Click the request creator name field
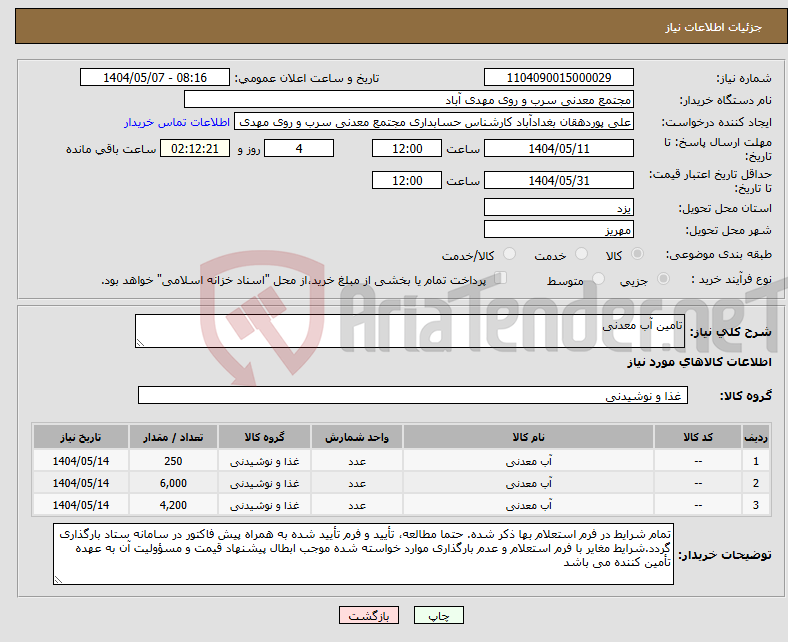The height and width of the screenshot is (642, 788). pos(434,122)
